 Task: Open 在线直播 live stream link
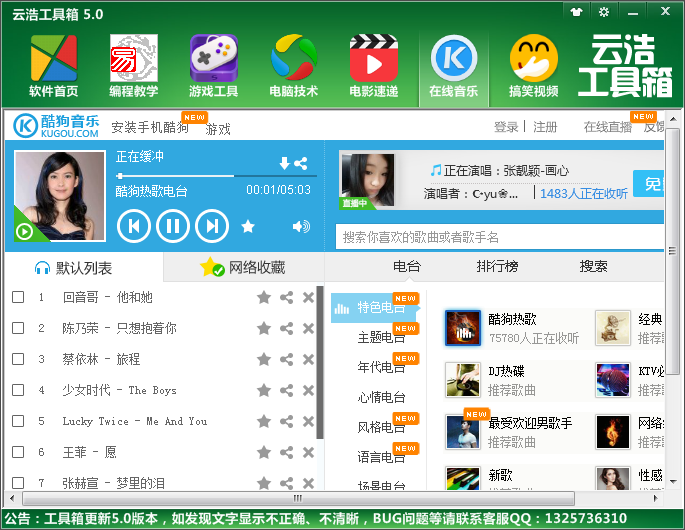click(x=608, y=127)
